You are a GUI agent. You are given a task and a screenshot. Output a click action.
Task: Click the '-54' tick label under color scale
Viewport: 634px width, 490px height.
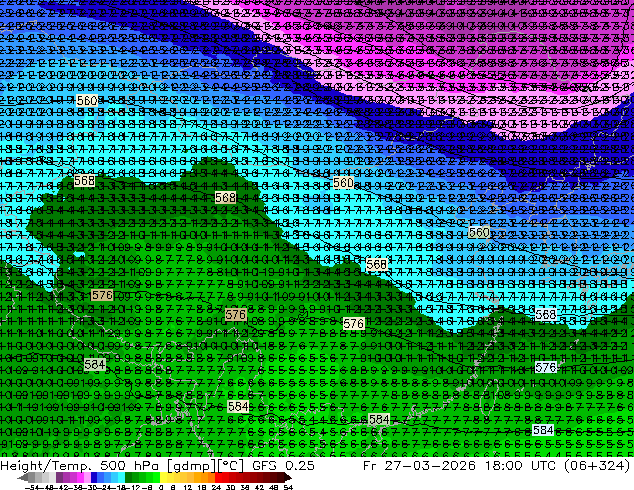(31, 487)
